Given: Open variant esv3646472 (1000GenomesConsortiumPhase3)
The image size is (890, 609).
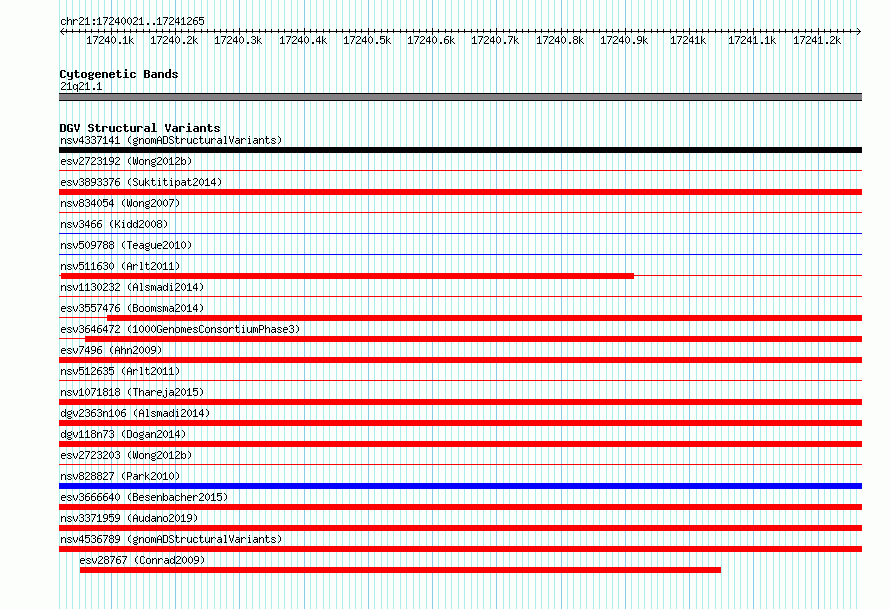Looking at the screenshot, I should 180,329.
